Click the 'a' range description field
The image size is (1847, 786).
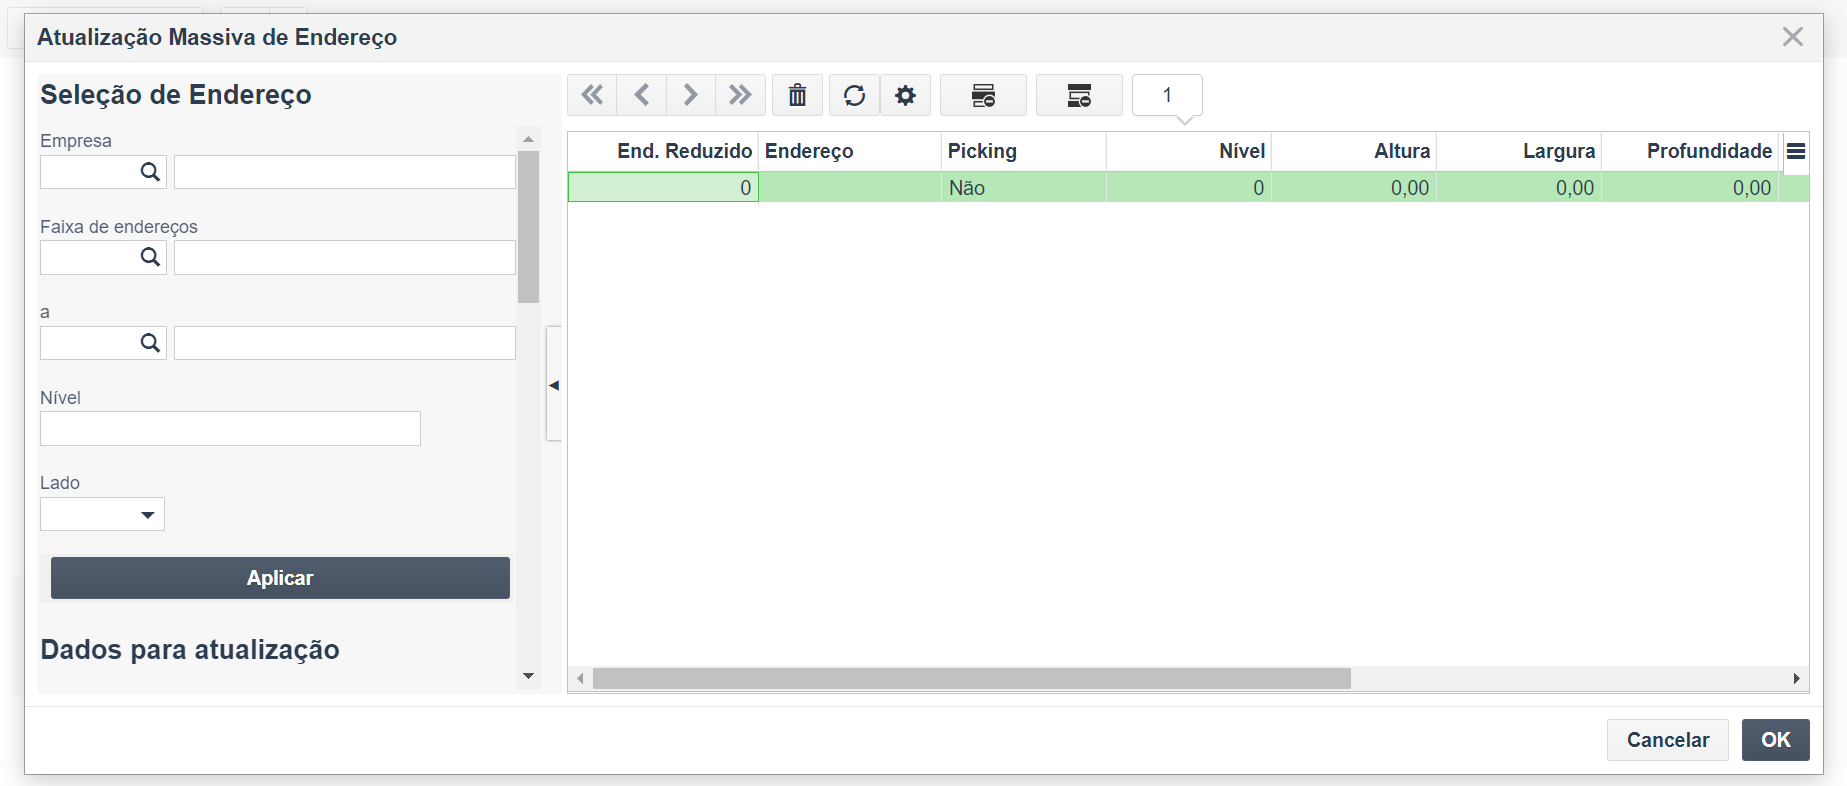[345, 343]
